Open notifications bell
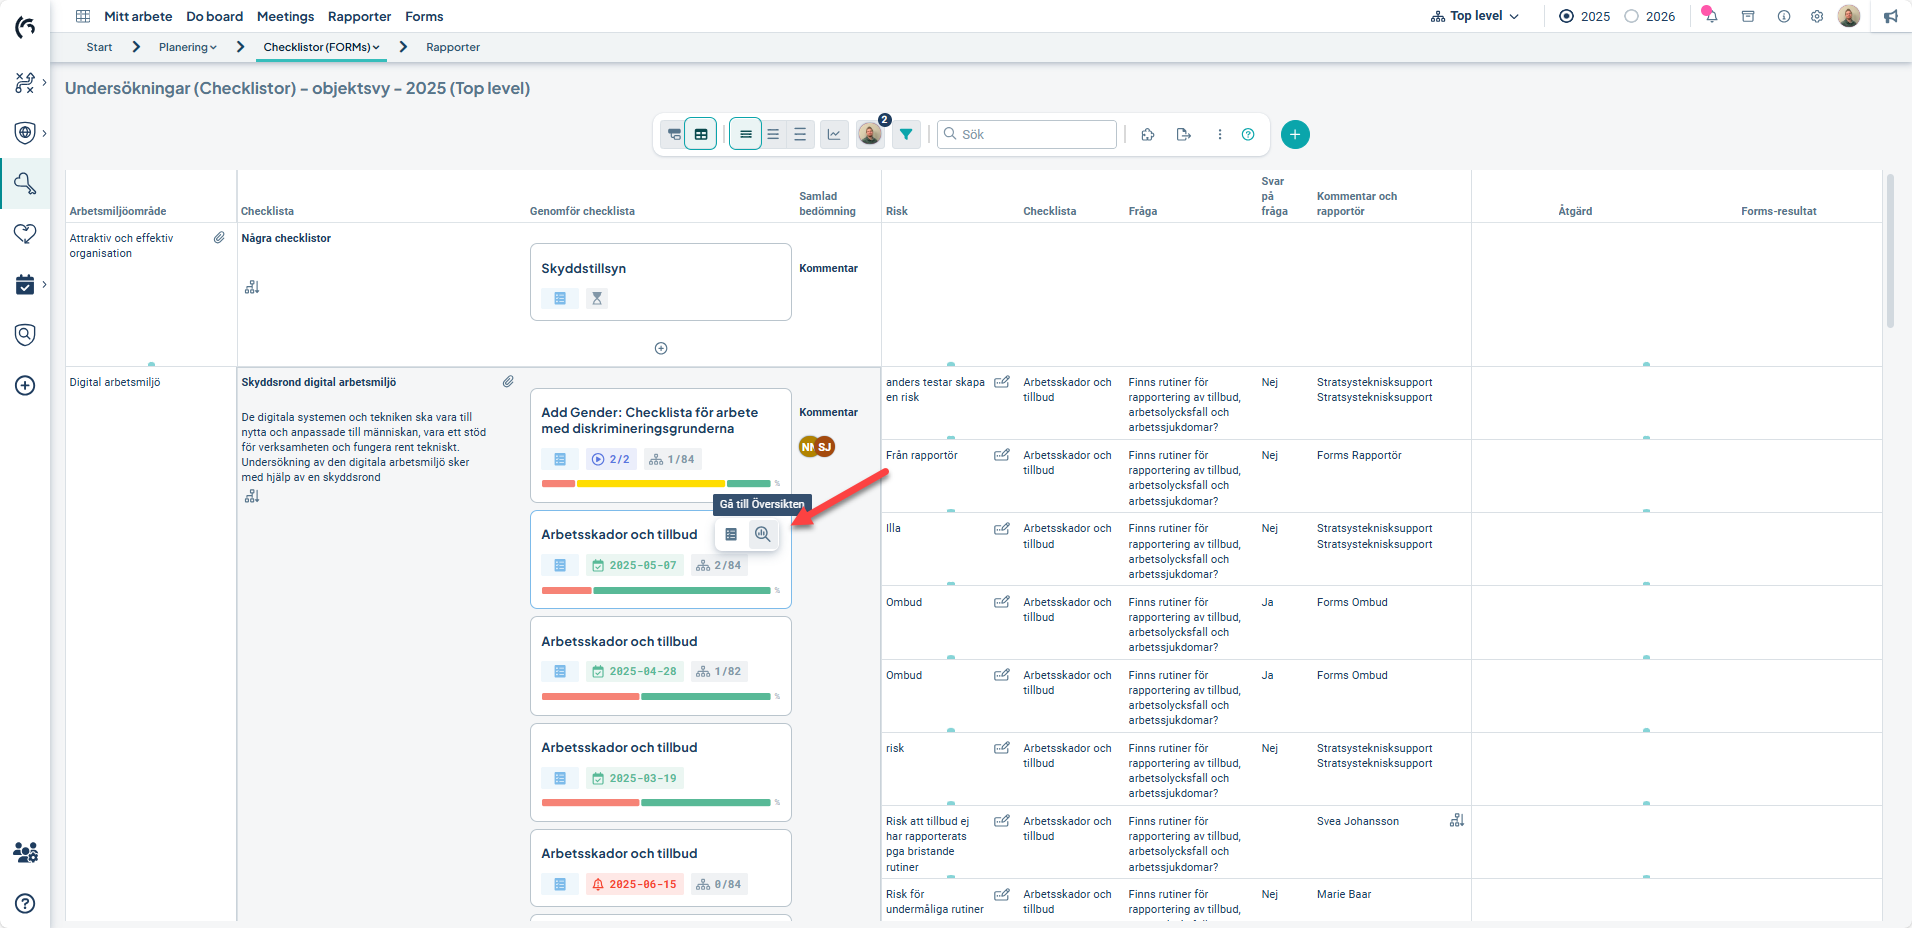1912x928 pixels. [1711, 16]
